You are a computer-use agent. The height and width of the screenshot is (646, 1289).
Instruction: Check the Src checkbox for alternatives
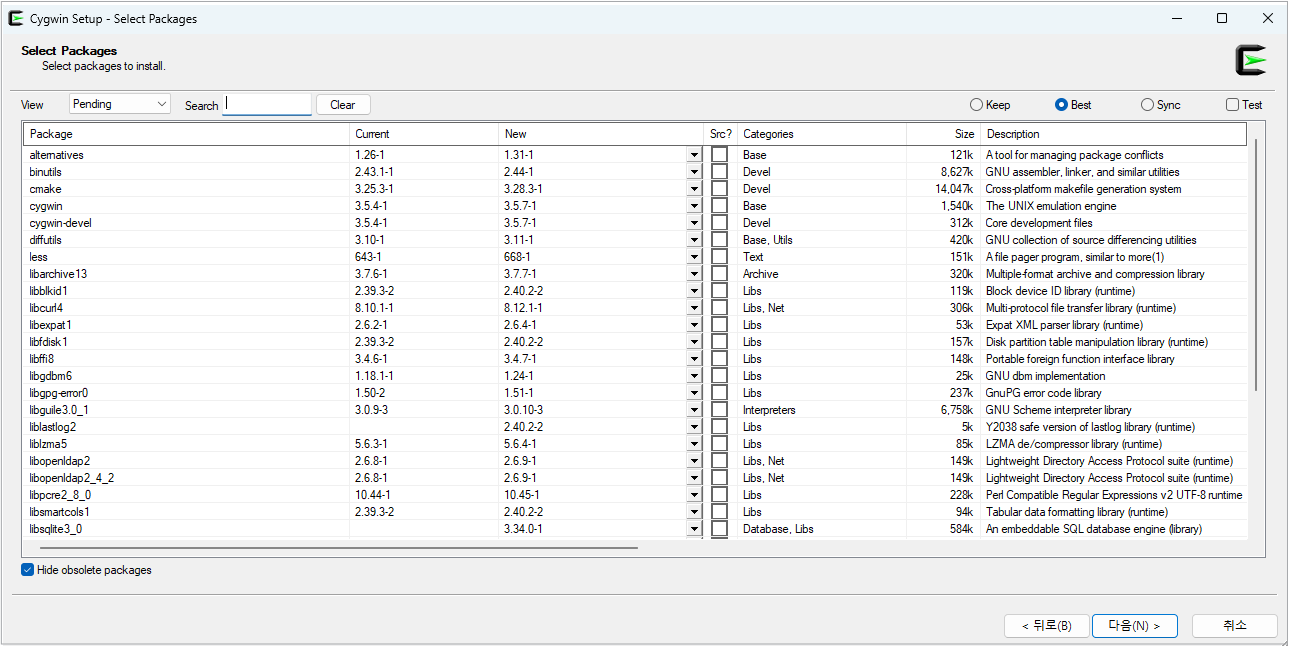click(x=720, y=155)
